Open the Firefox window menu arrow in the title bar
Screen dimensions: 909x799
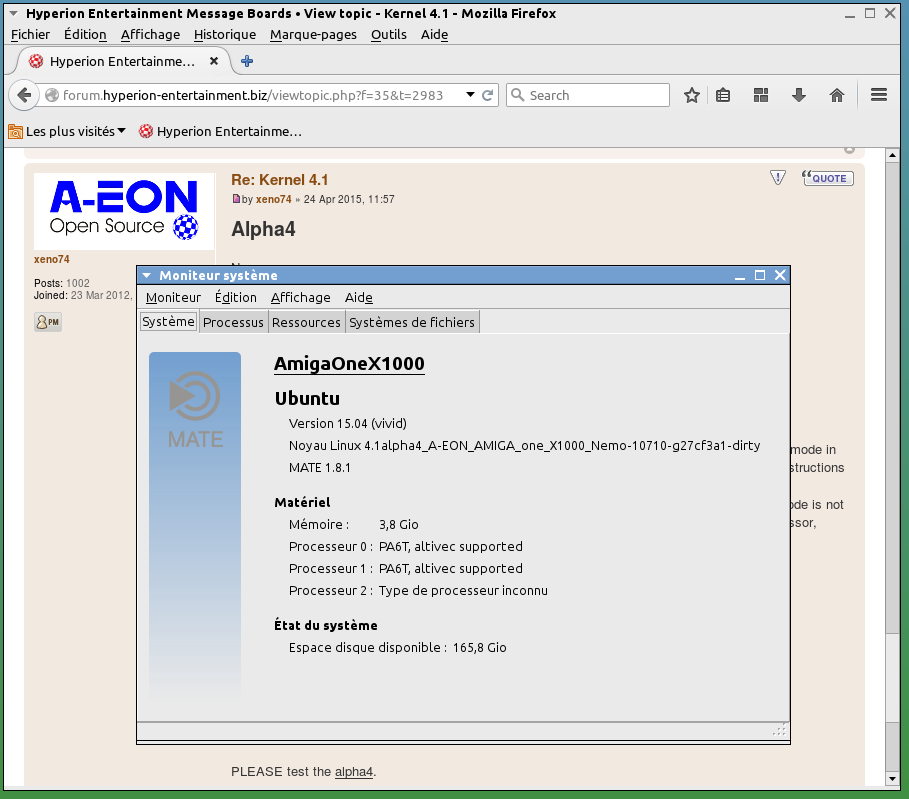coord(13,14)
